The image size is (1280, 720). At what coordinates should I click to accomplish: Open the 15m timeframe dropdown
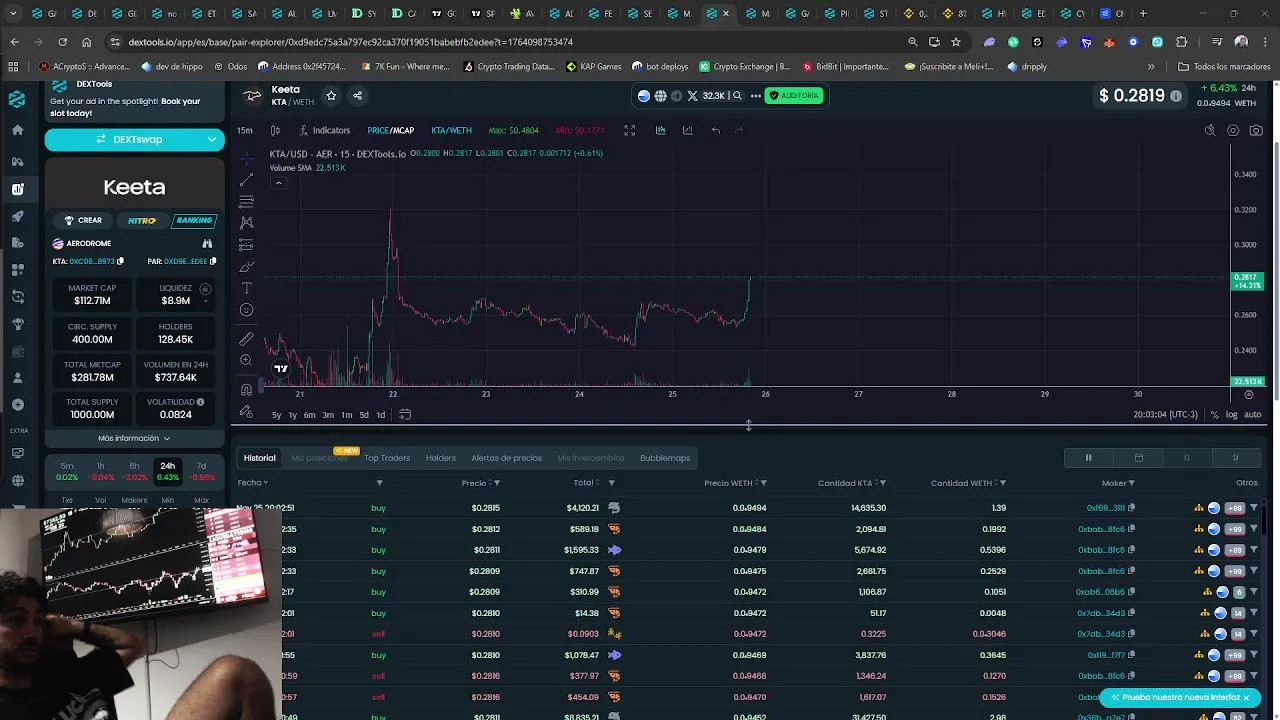(x=245, y=130)
